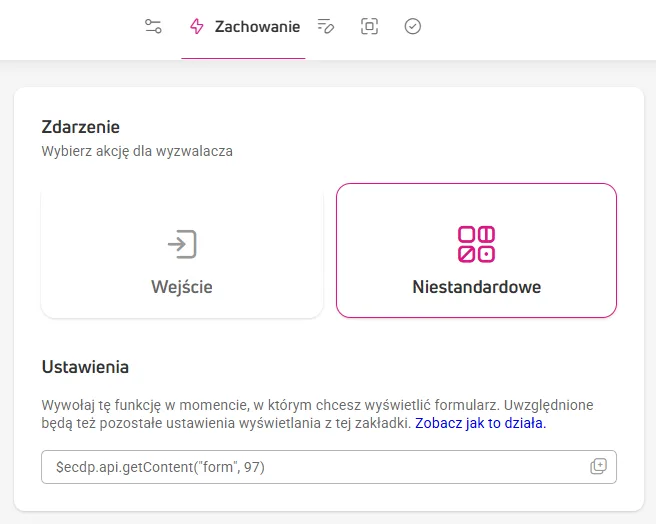Click the empty top area of Wejście card
656x524 pixels.
point(182,205)
